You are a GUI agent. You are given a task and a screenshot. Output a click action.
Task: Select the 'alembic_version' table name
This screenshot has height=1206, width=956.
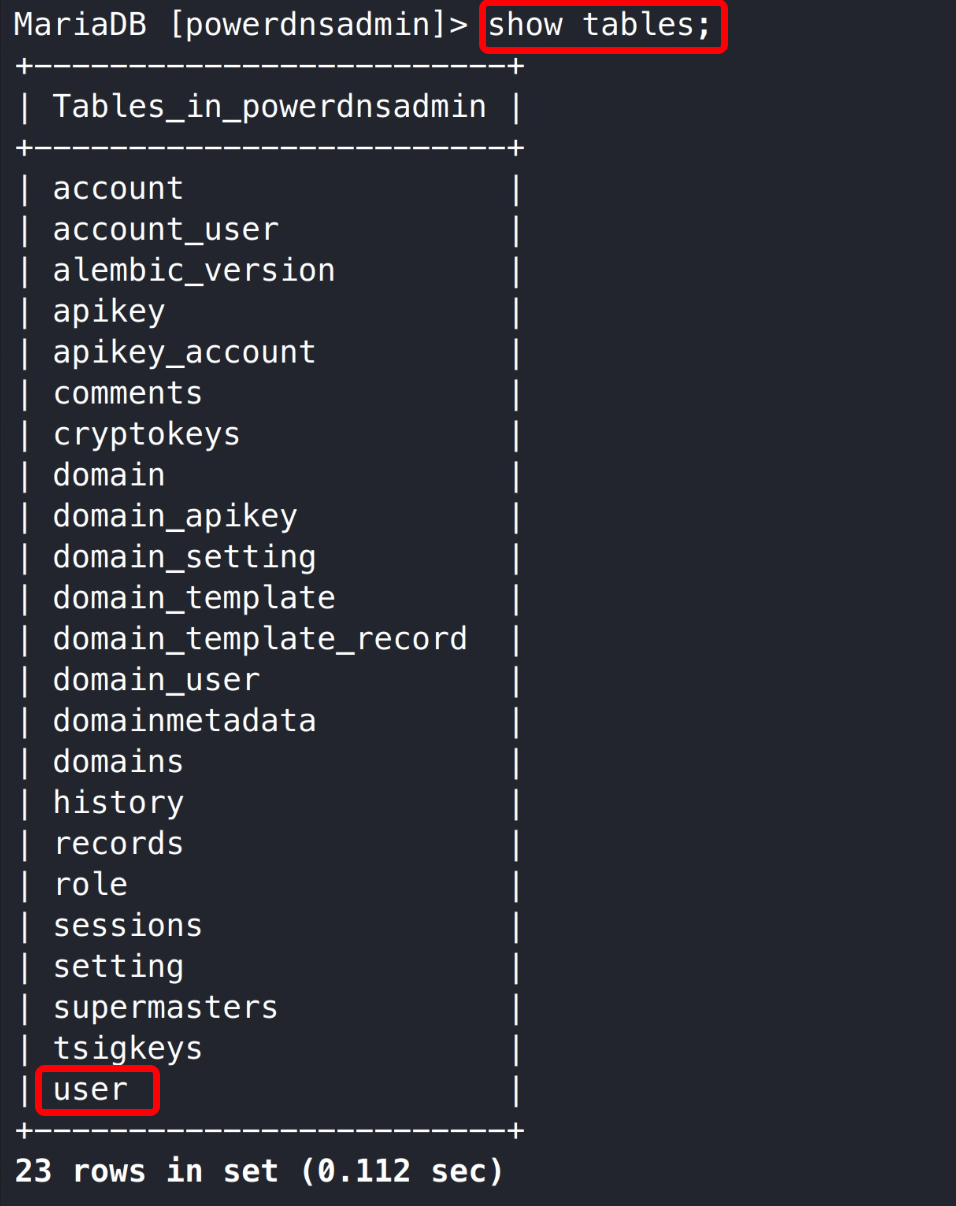(x=193, y=271)
